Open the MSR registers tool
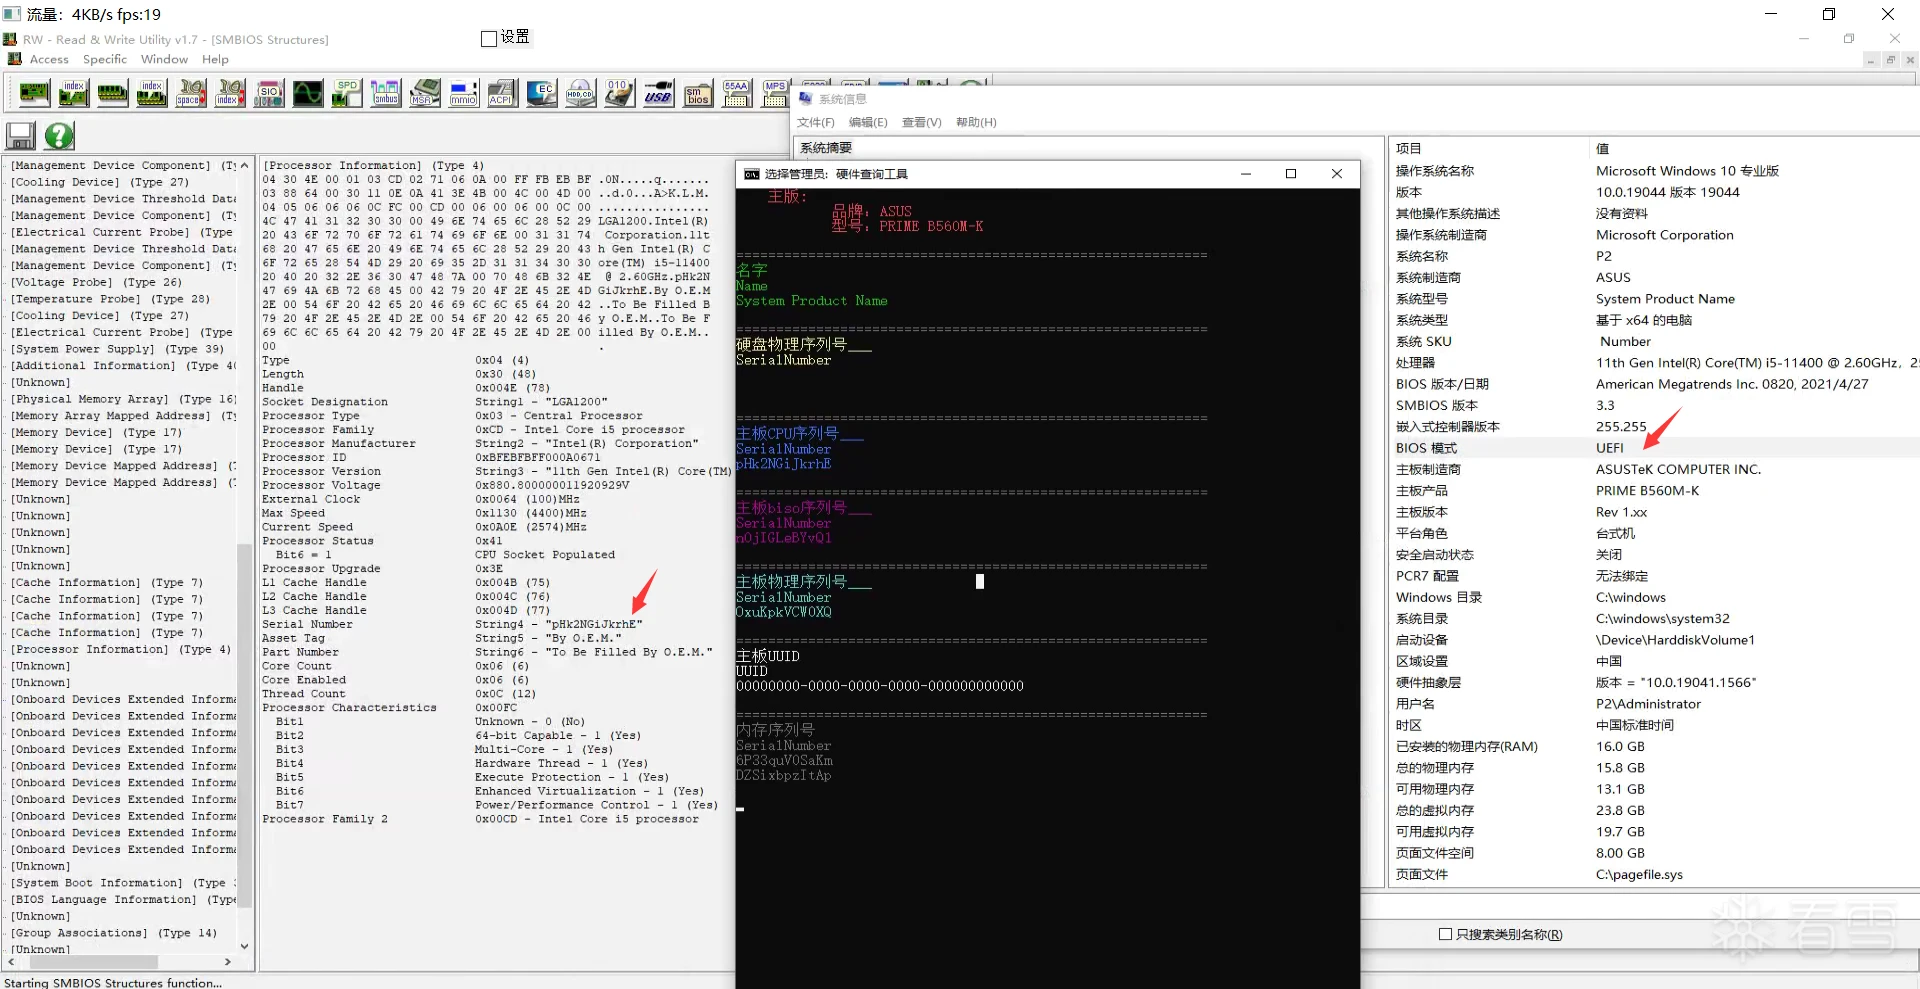1920x989 pixels. pyautogui.click(x=424, y=93)
